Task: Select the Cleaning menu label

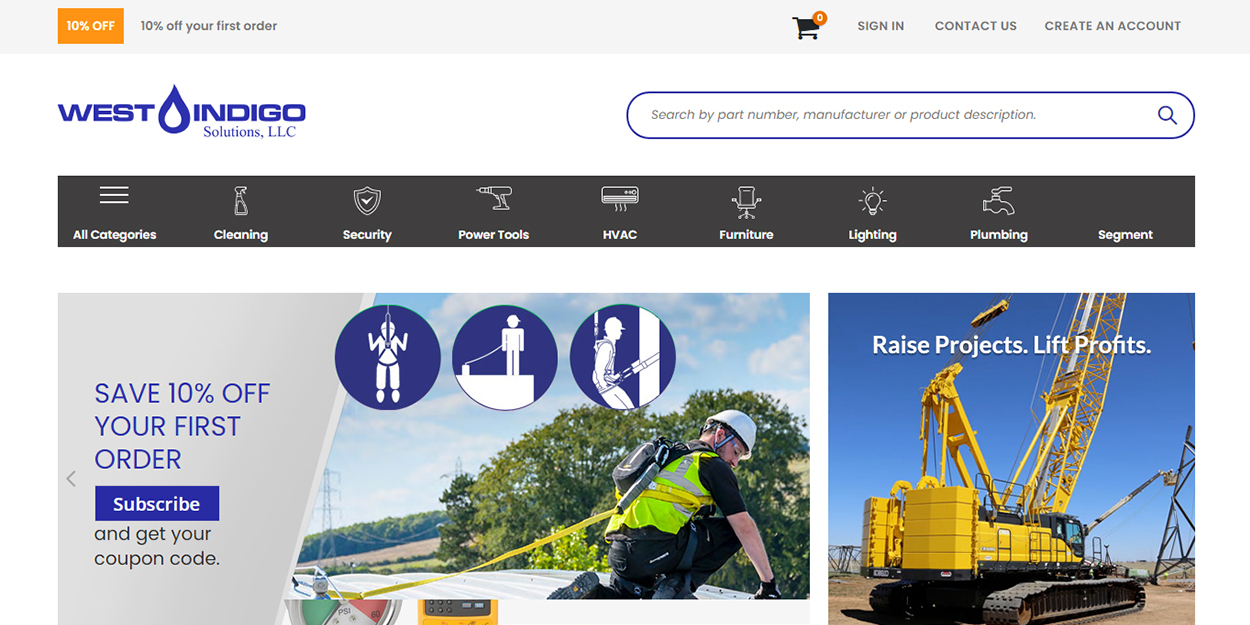Action: tap(241, 235)
